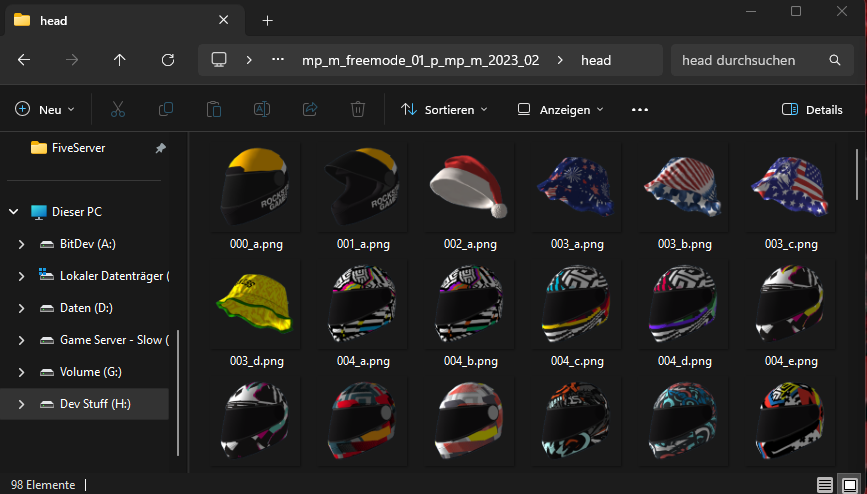Show hidden breadcrumb path ellipsis
The image size is (867, 494).
[278, 60]
